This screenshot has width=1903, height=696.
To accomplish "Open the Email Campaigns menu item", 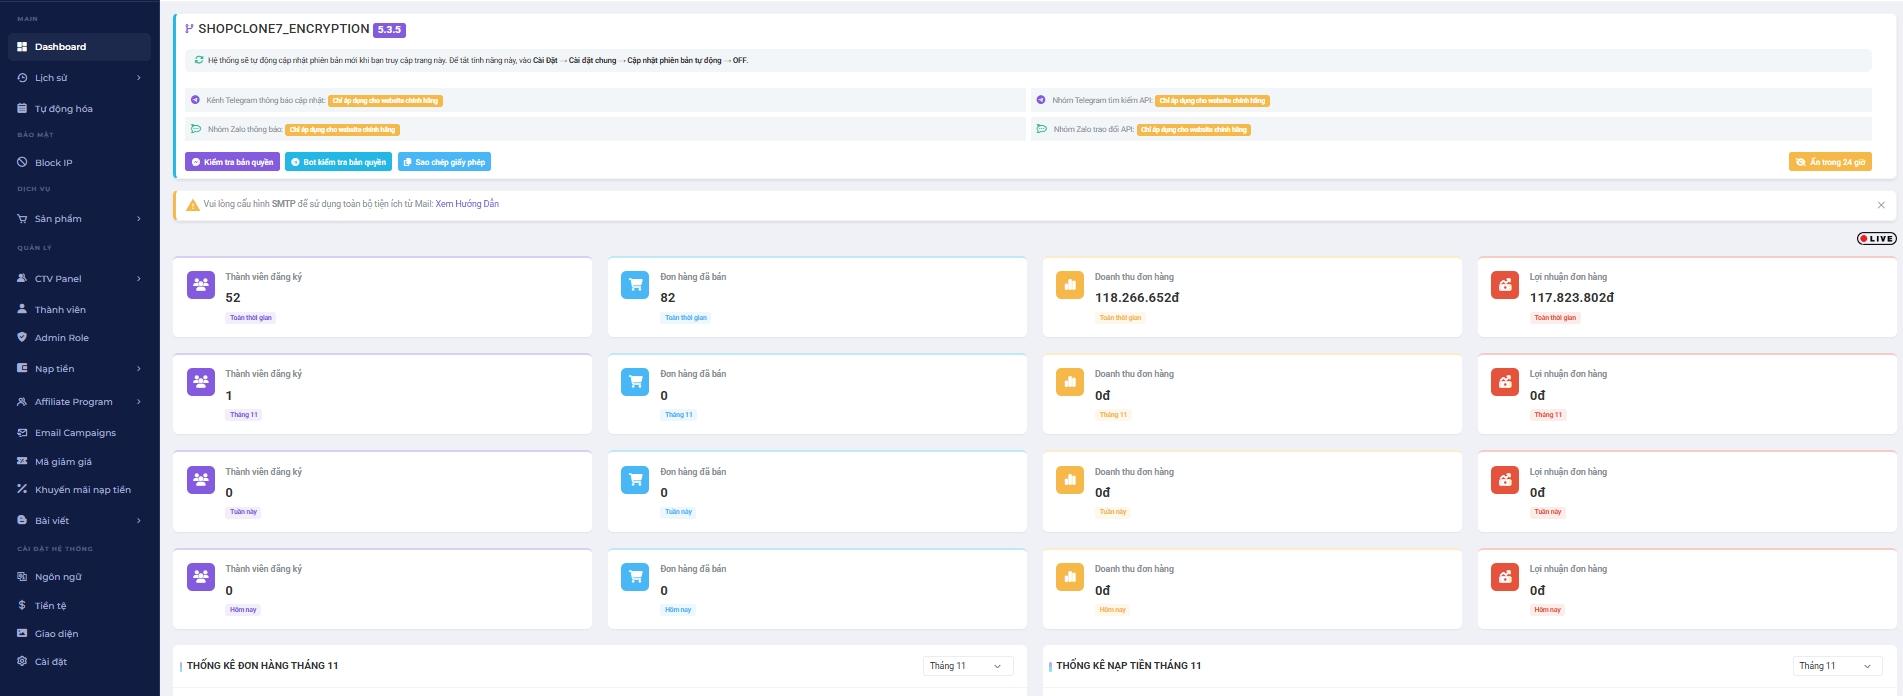I will click(75, 433).
